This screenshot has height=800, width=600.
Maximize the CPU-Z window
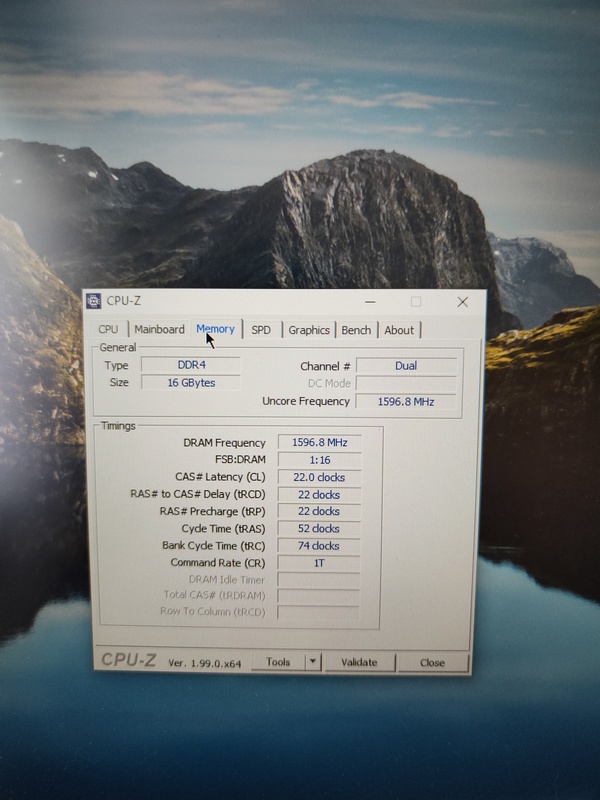point(416,301)
